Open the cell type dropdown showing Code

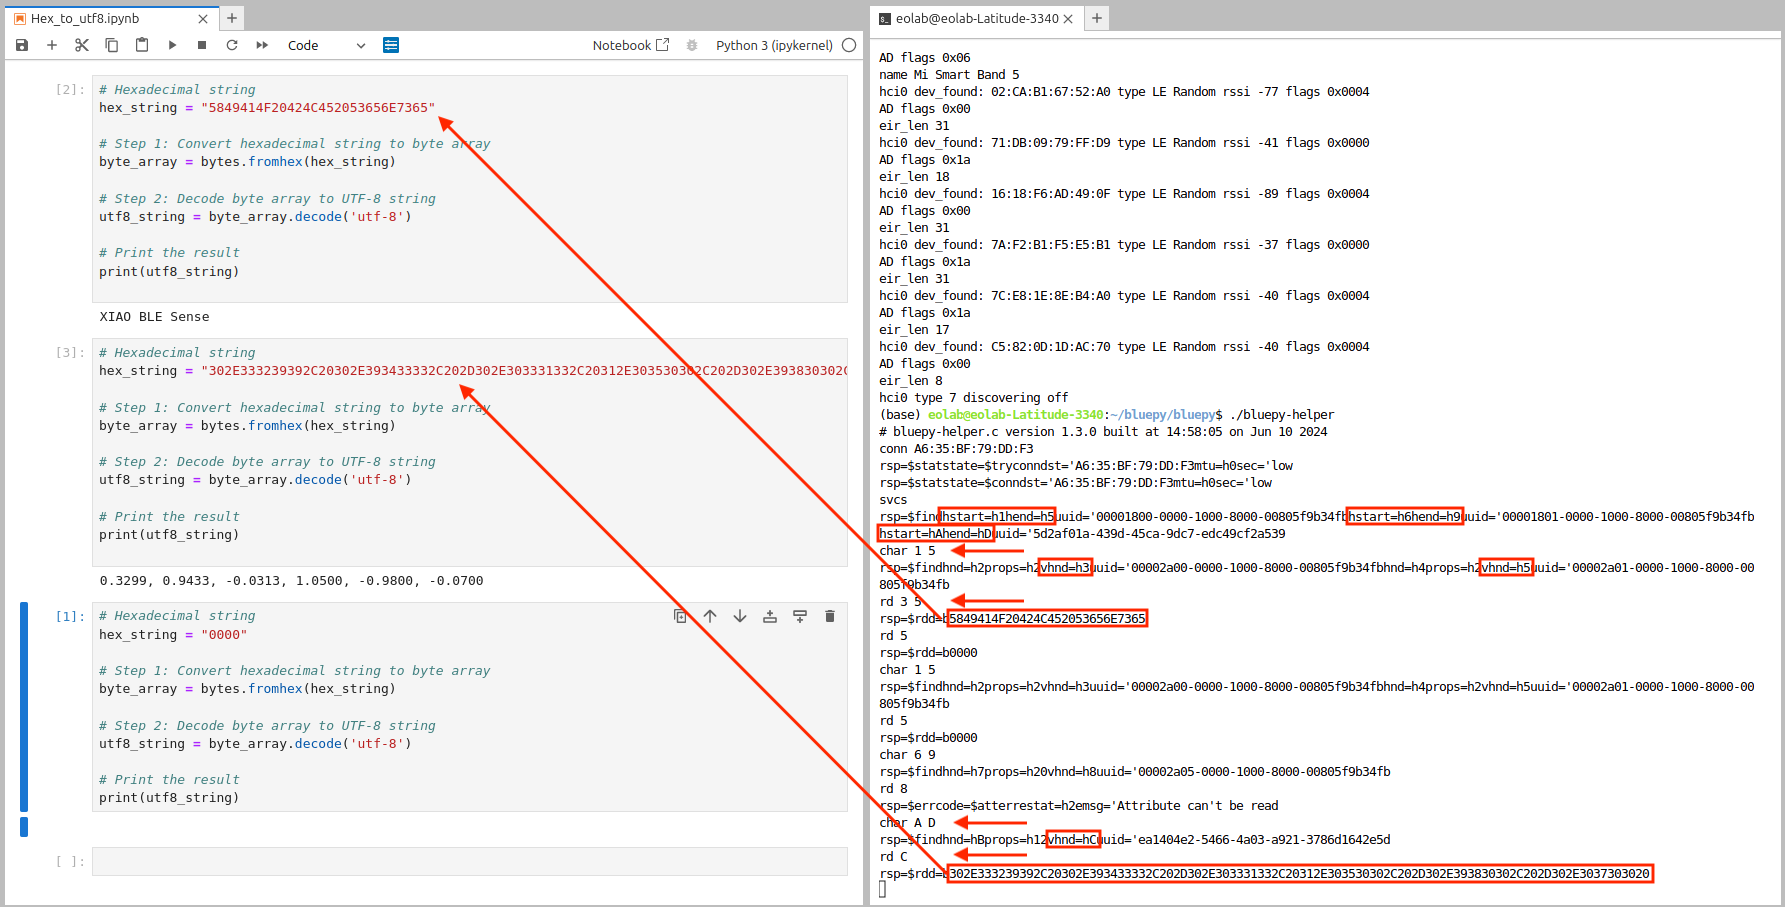coord(326,45)
